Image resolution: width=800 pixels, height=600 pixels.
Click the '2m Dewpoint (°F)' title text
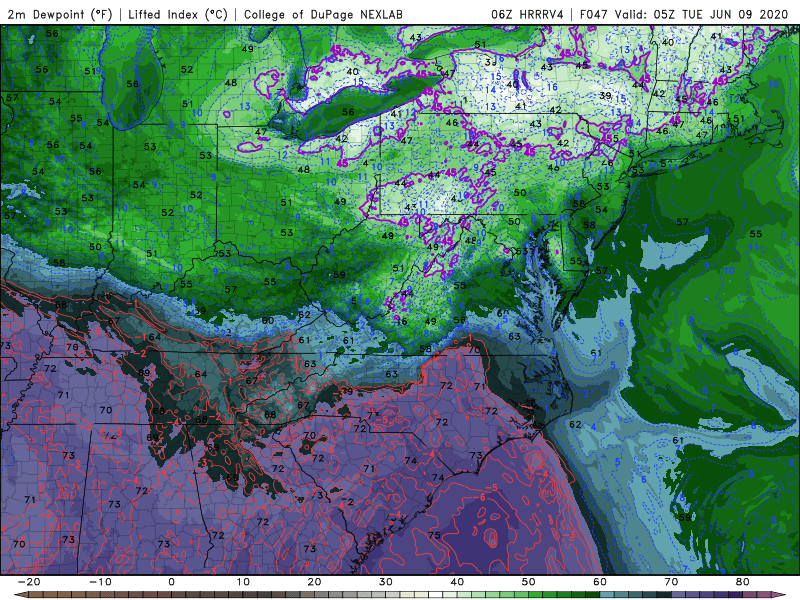[x=59, y=15]
